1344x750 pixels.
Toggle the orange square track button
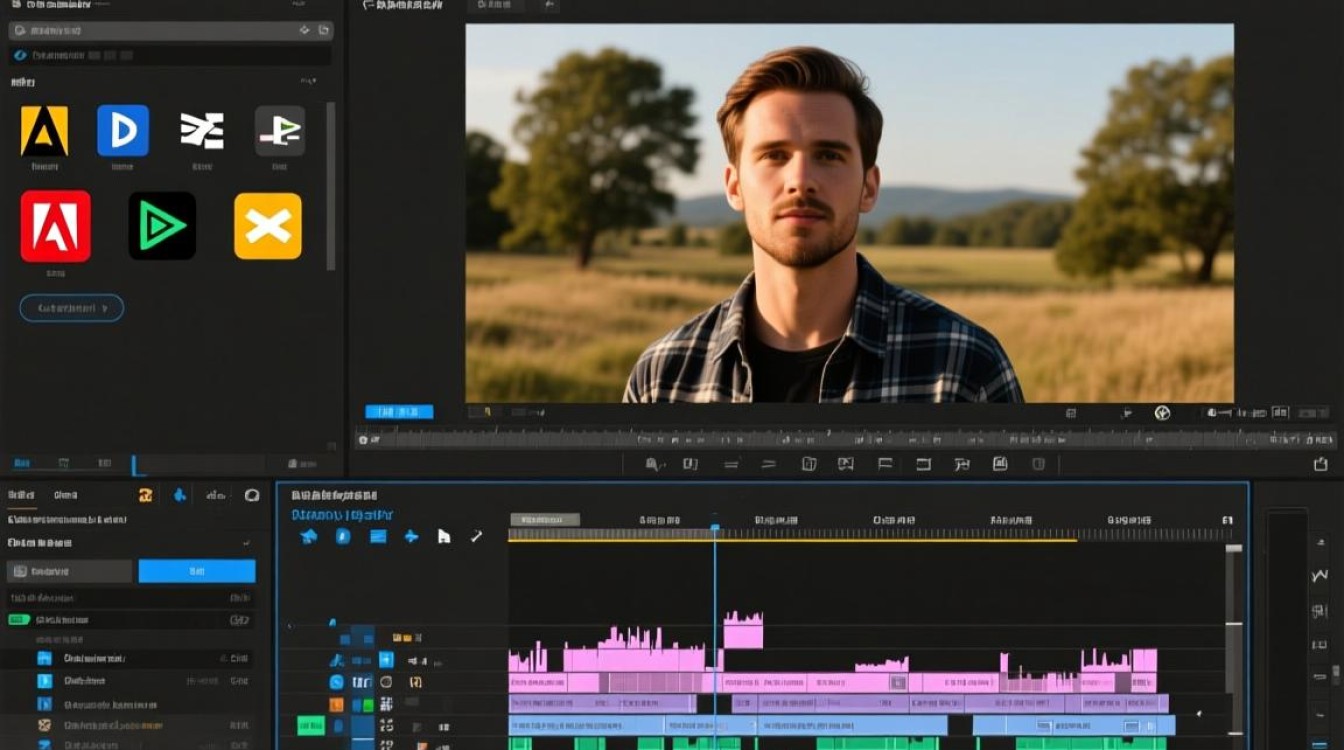click(x=336, y=704)
